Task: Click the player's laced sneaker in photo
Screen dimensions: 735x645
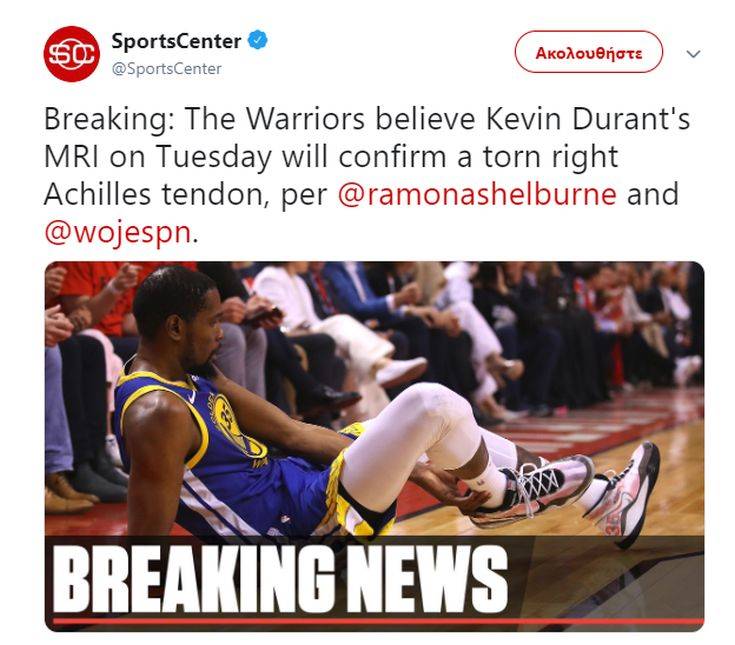Action: point(533,488)
